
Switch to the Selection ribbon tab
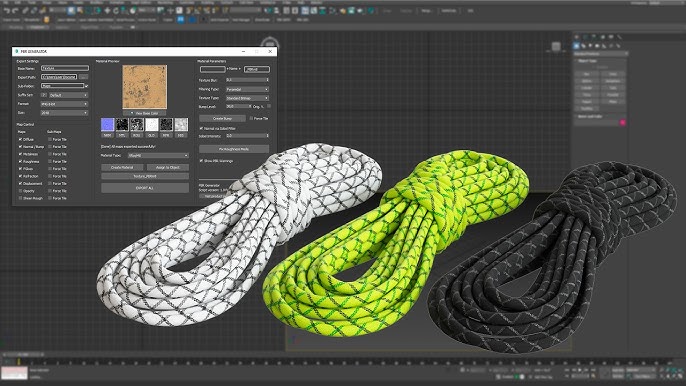click(x=63, y=27)
